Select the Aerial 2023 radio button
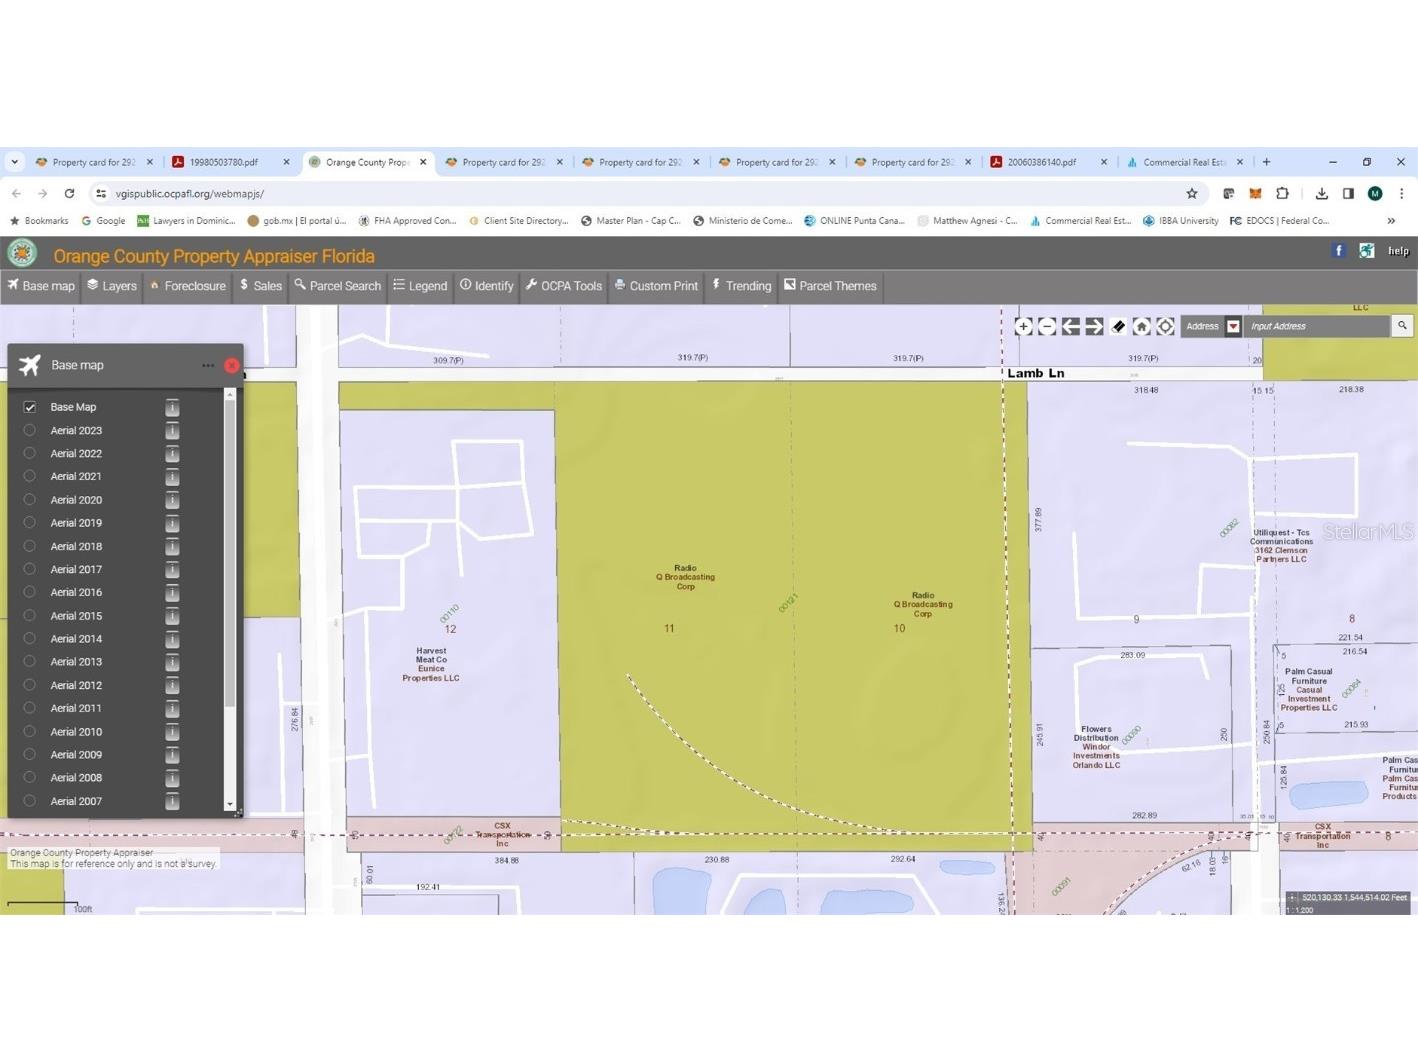The width and height of the screenshot is (1418, 1063). (x=30, y=430)
